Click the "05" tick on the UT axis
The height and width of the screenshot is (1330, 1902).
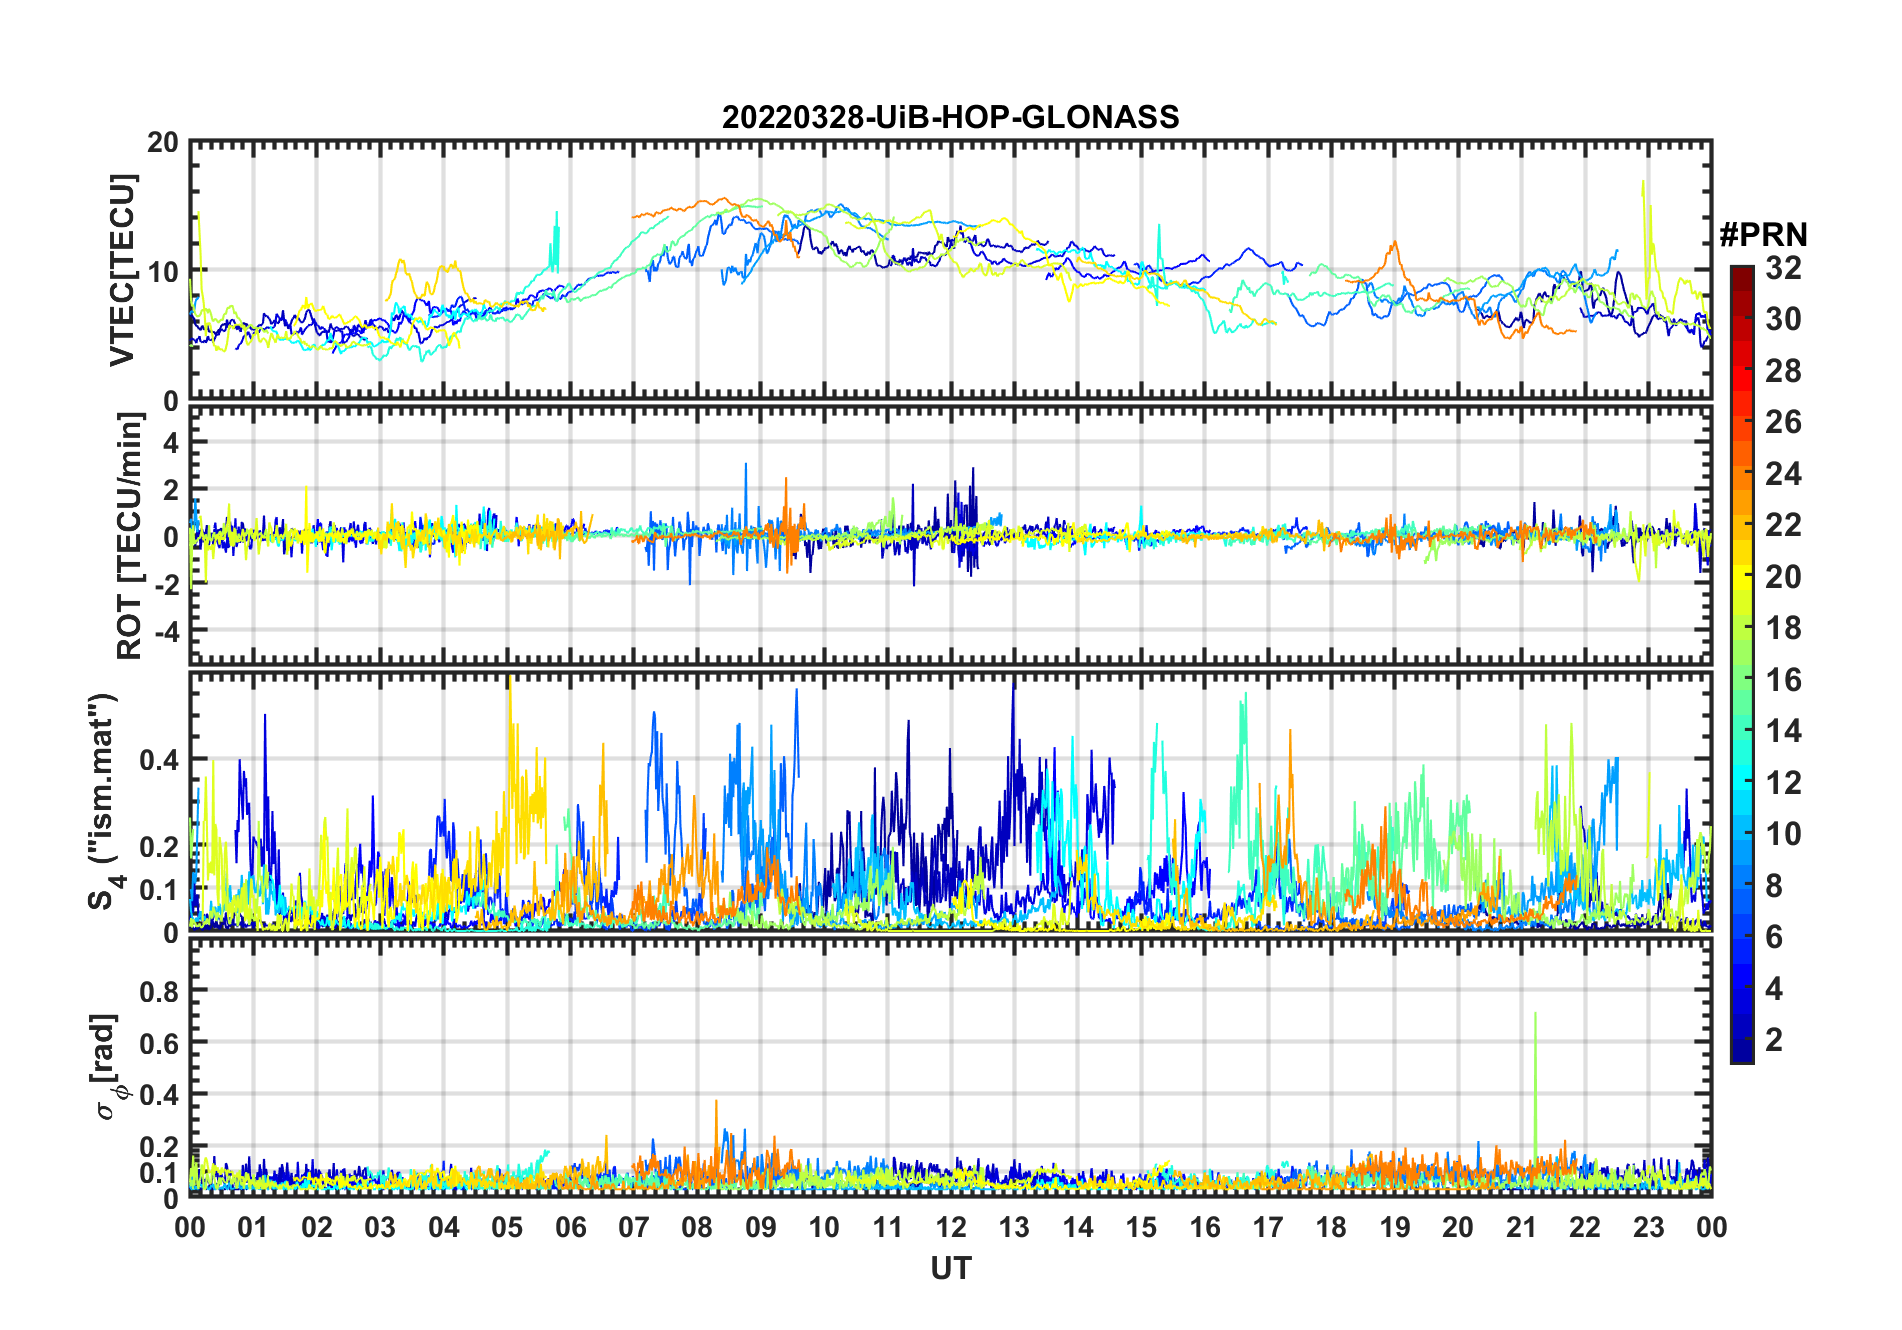coord(507,1227)
